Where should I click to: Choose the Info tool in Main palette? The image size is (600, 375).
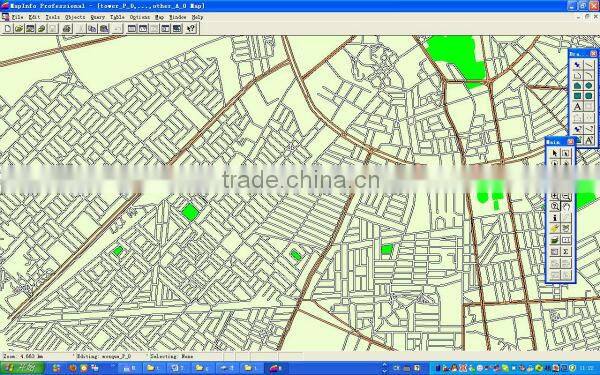[554, 218]
